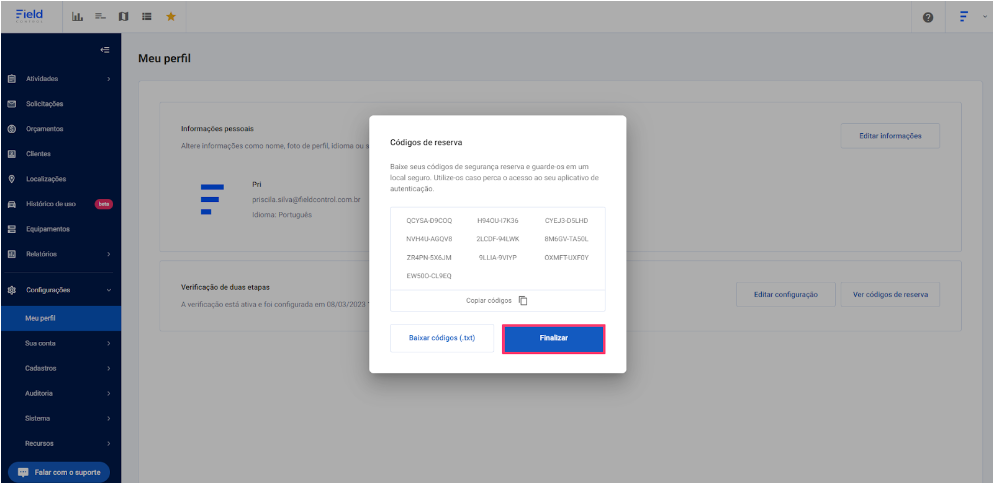This screenshot has width=993, height=483.
Task: Click the Códigos de reserva dialog title
Action: click(426, 142)
